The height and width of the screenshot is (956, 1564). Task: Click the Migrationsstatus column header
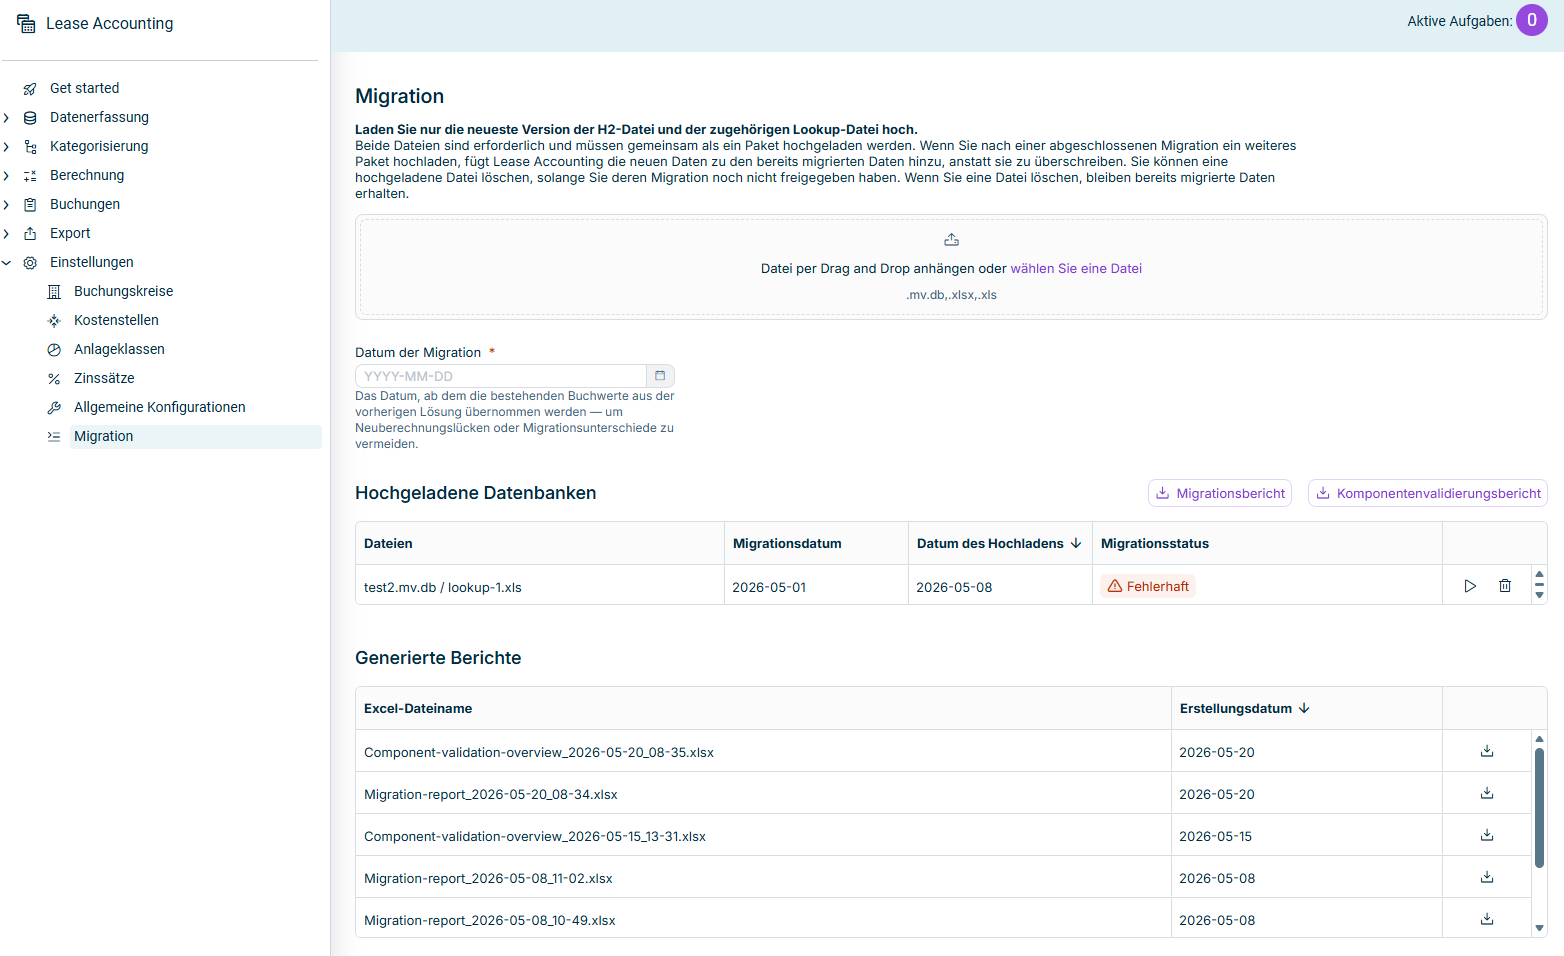[x=1267, y=543]
